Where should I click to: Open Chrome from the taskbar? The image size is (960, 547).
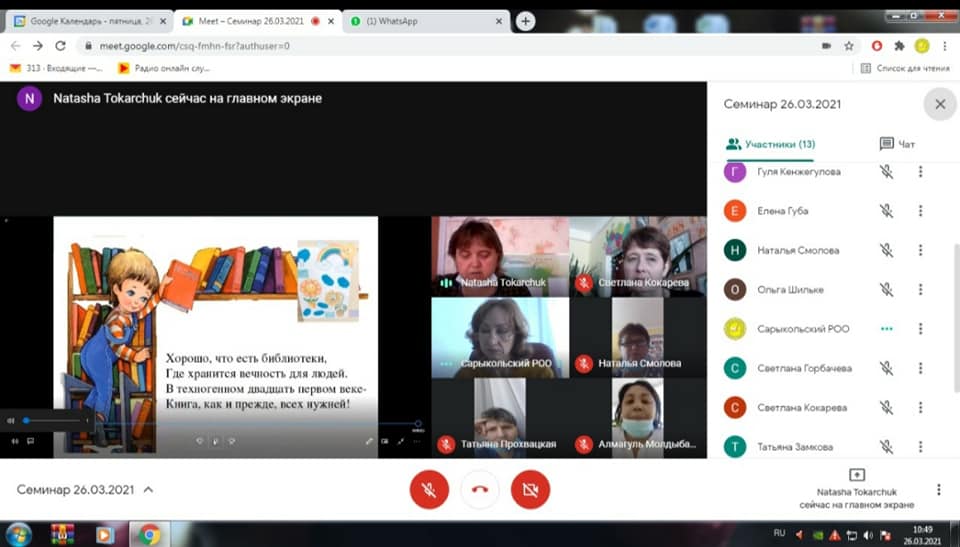point(149,534)
